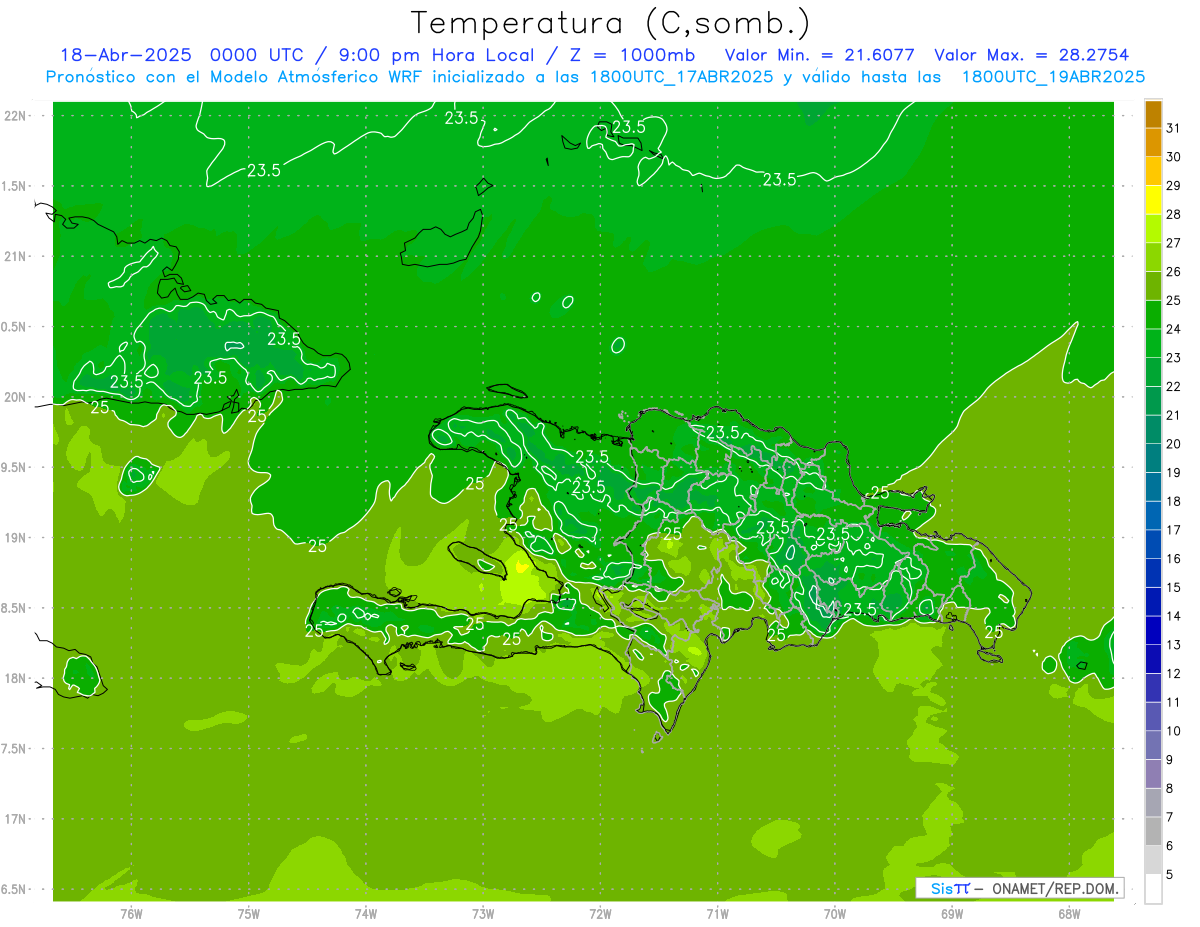
Task: Click the title "Temperatura (C,somb.)"
Action: [610, 23]
